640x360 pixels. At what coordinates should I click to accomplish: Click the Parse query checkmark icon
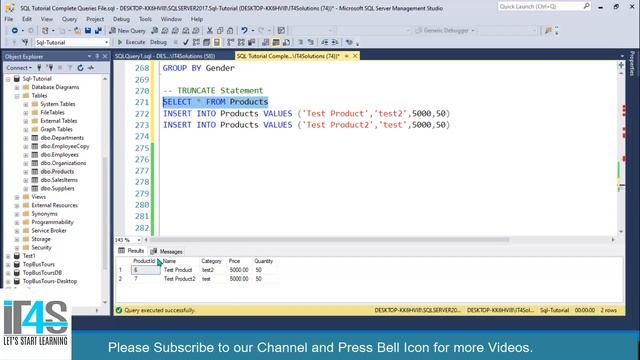coord(186,42)
